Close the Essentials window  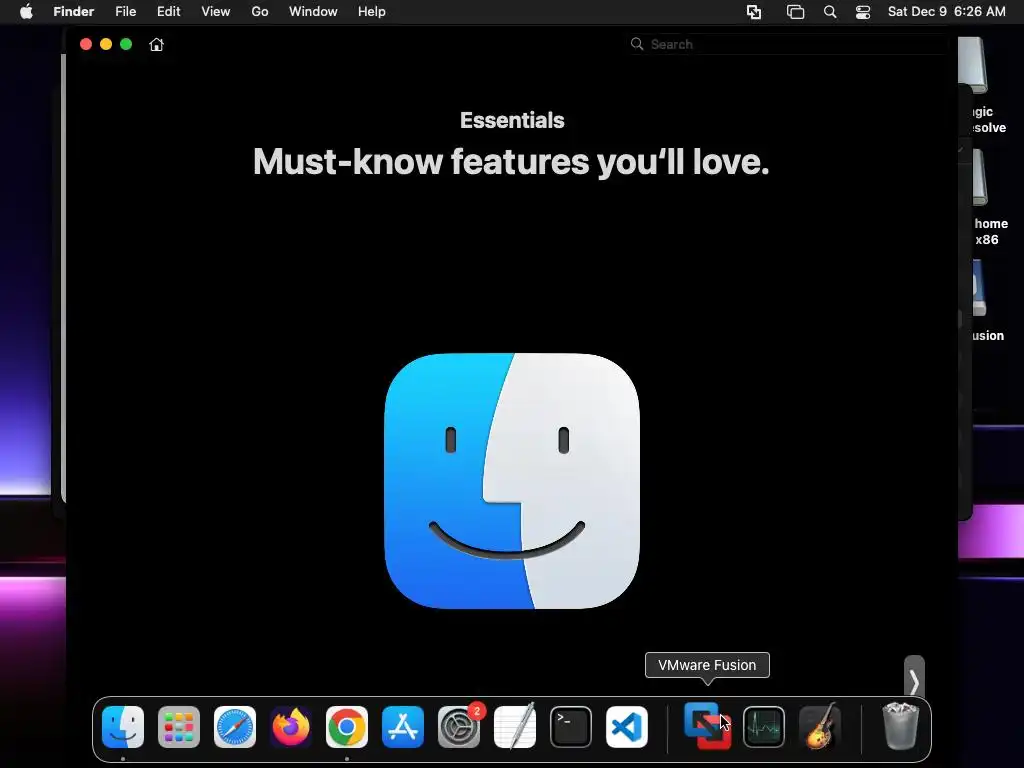pyautogui.click(x=86, y=44)
